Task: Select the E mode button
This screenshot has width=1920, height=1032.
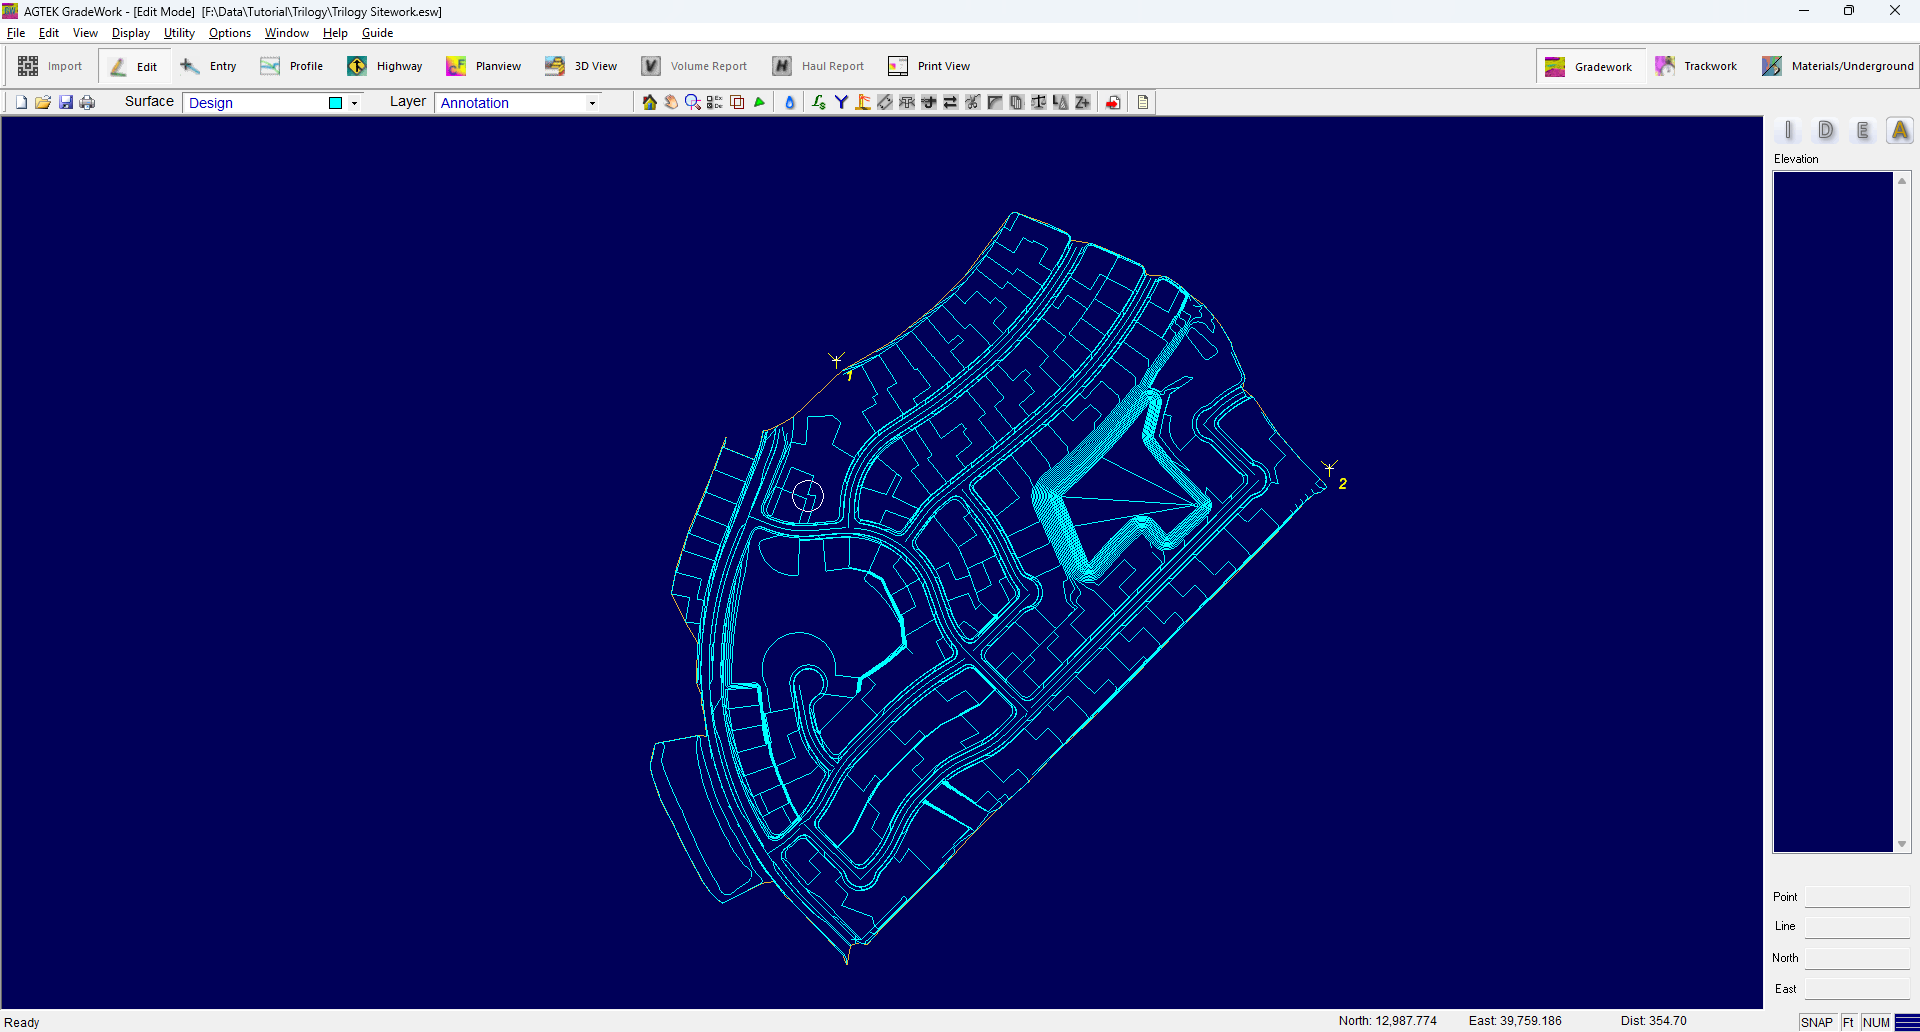Action: (1863, 130)
